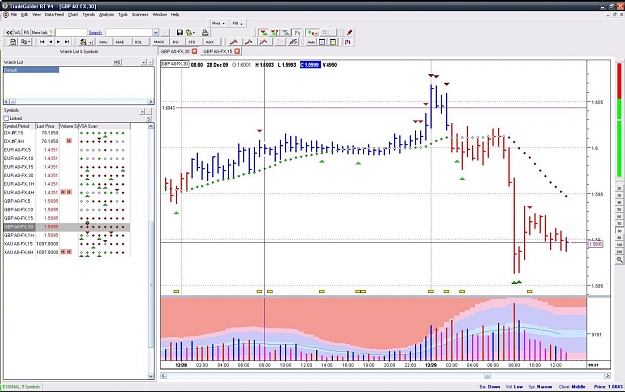The height and width of the screenshot is (392, 625).
Task: Click the first red trend line tool icon
Action: click(234, 41)
